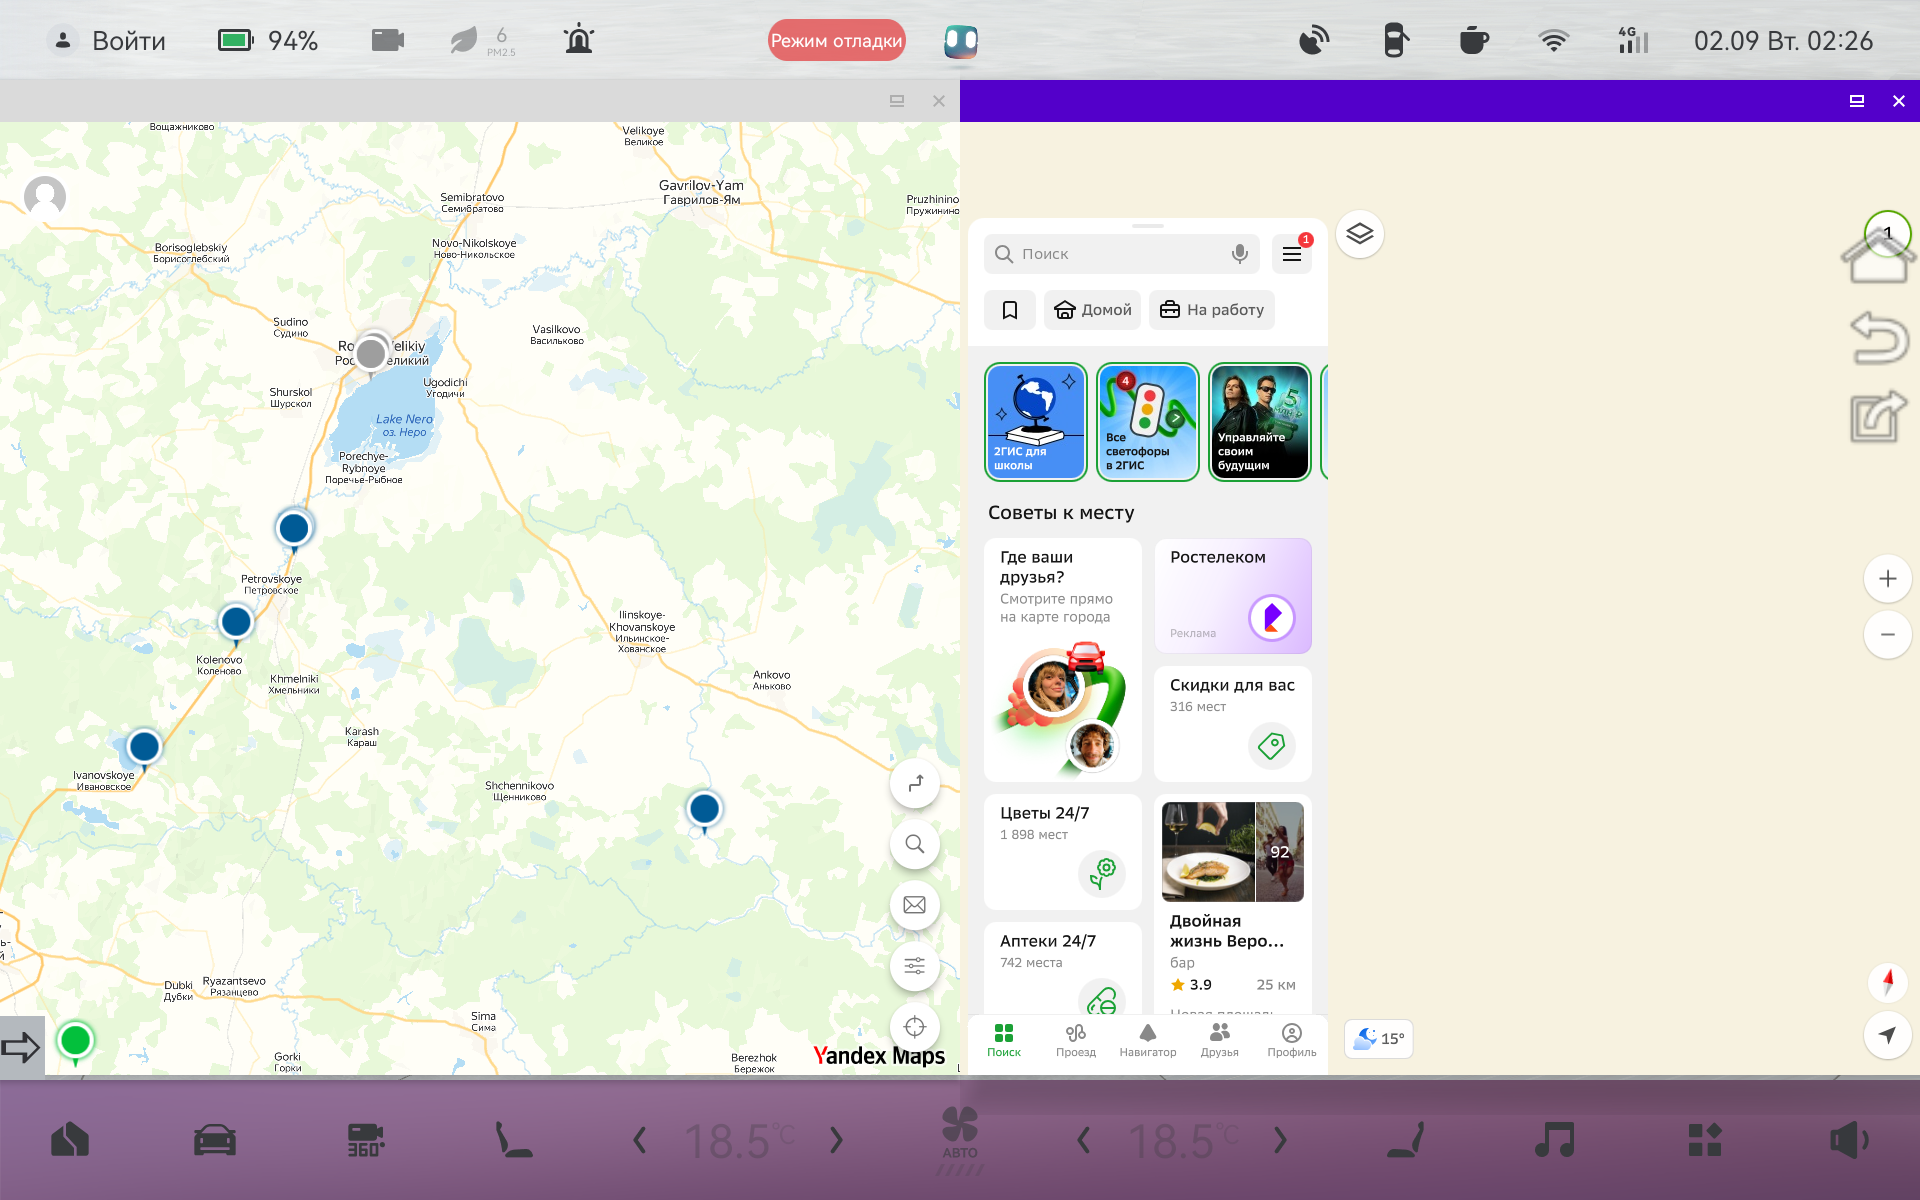
Task: Decrease right climate temperature
Action: [1084, 1140]
